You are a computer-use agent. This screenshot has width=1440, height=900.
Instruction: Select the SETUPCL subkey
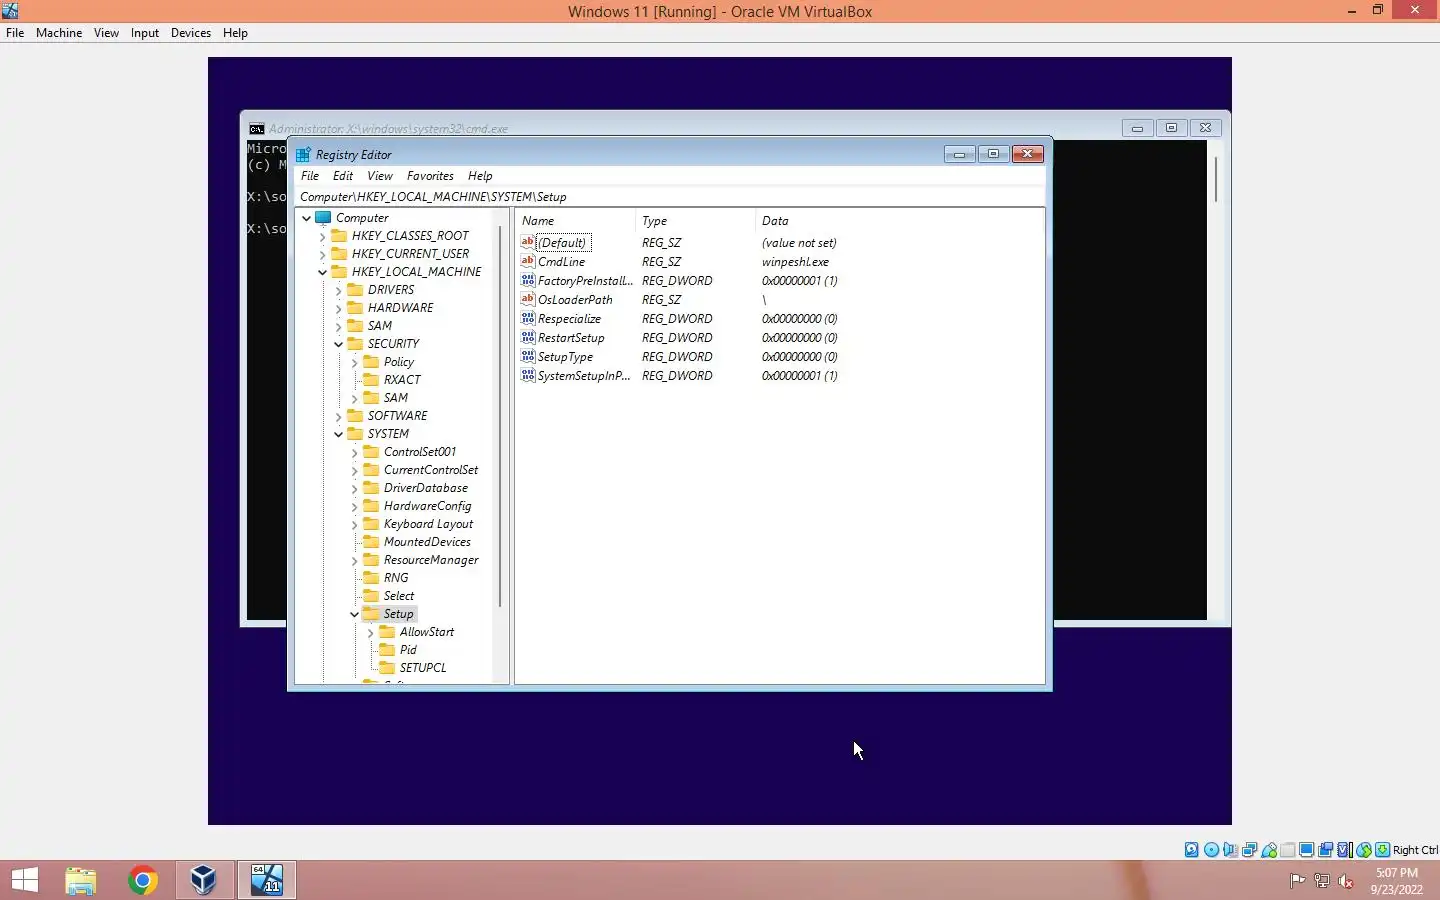(423, 668)
